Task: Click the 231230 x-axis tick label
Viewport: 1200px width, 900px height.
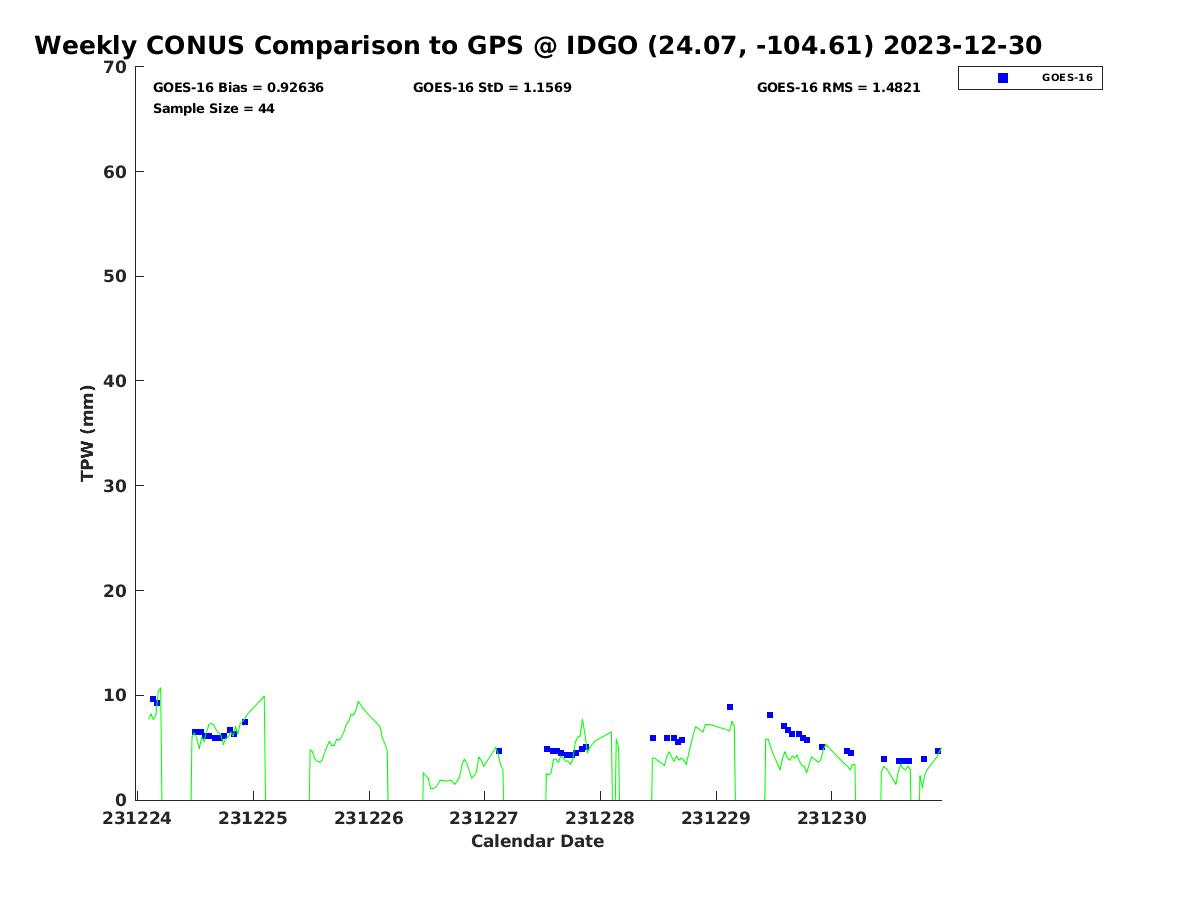Action: tap(832, 819)
